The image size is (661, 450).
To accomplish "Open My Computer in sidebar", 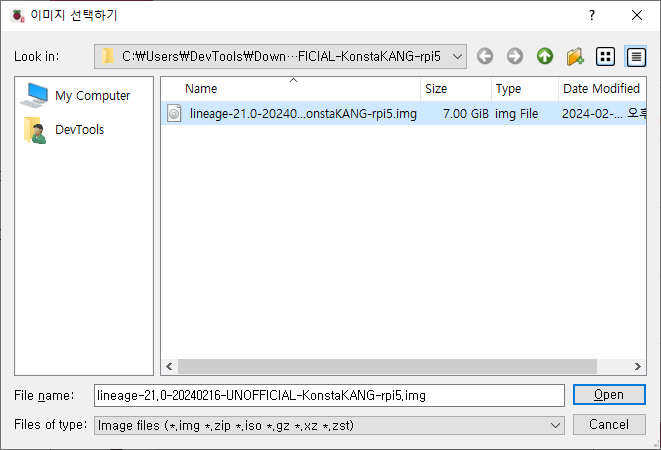I will [x=75, y=96].
